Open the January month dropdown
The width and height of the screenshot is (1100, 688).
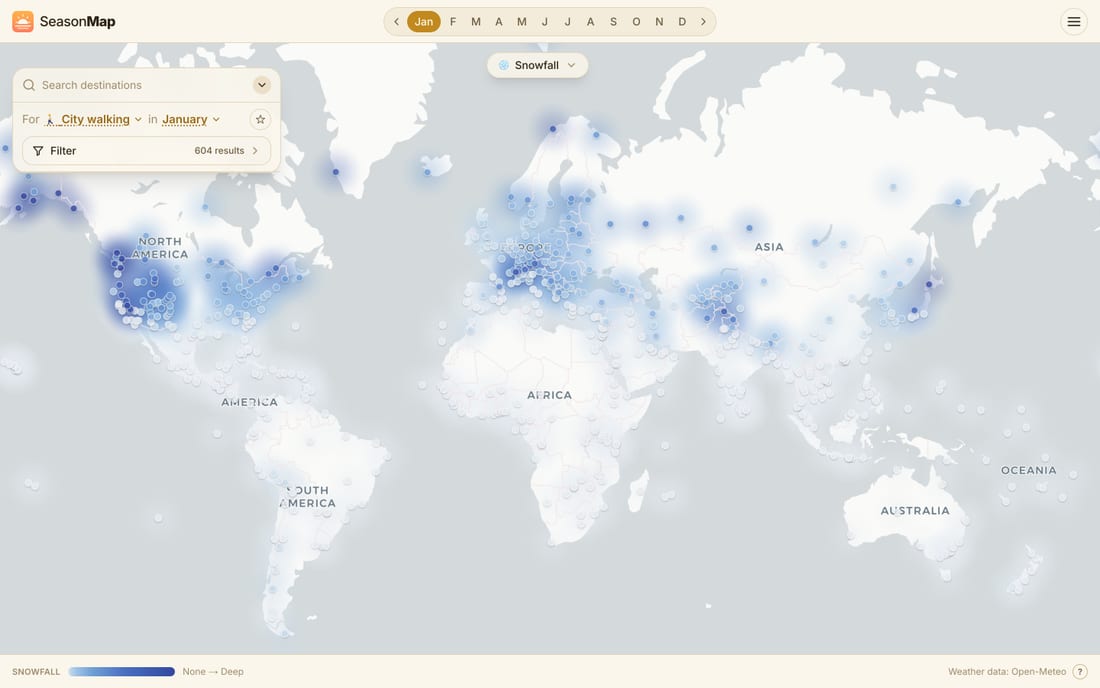tap(191, 119)
